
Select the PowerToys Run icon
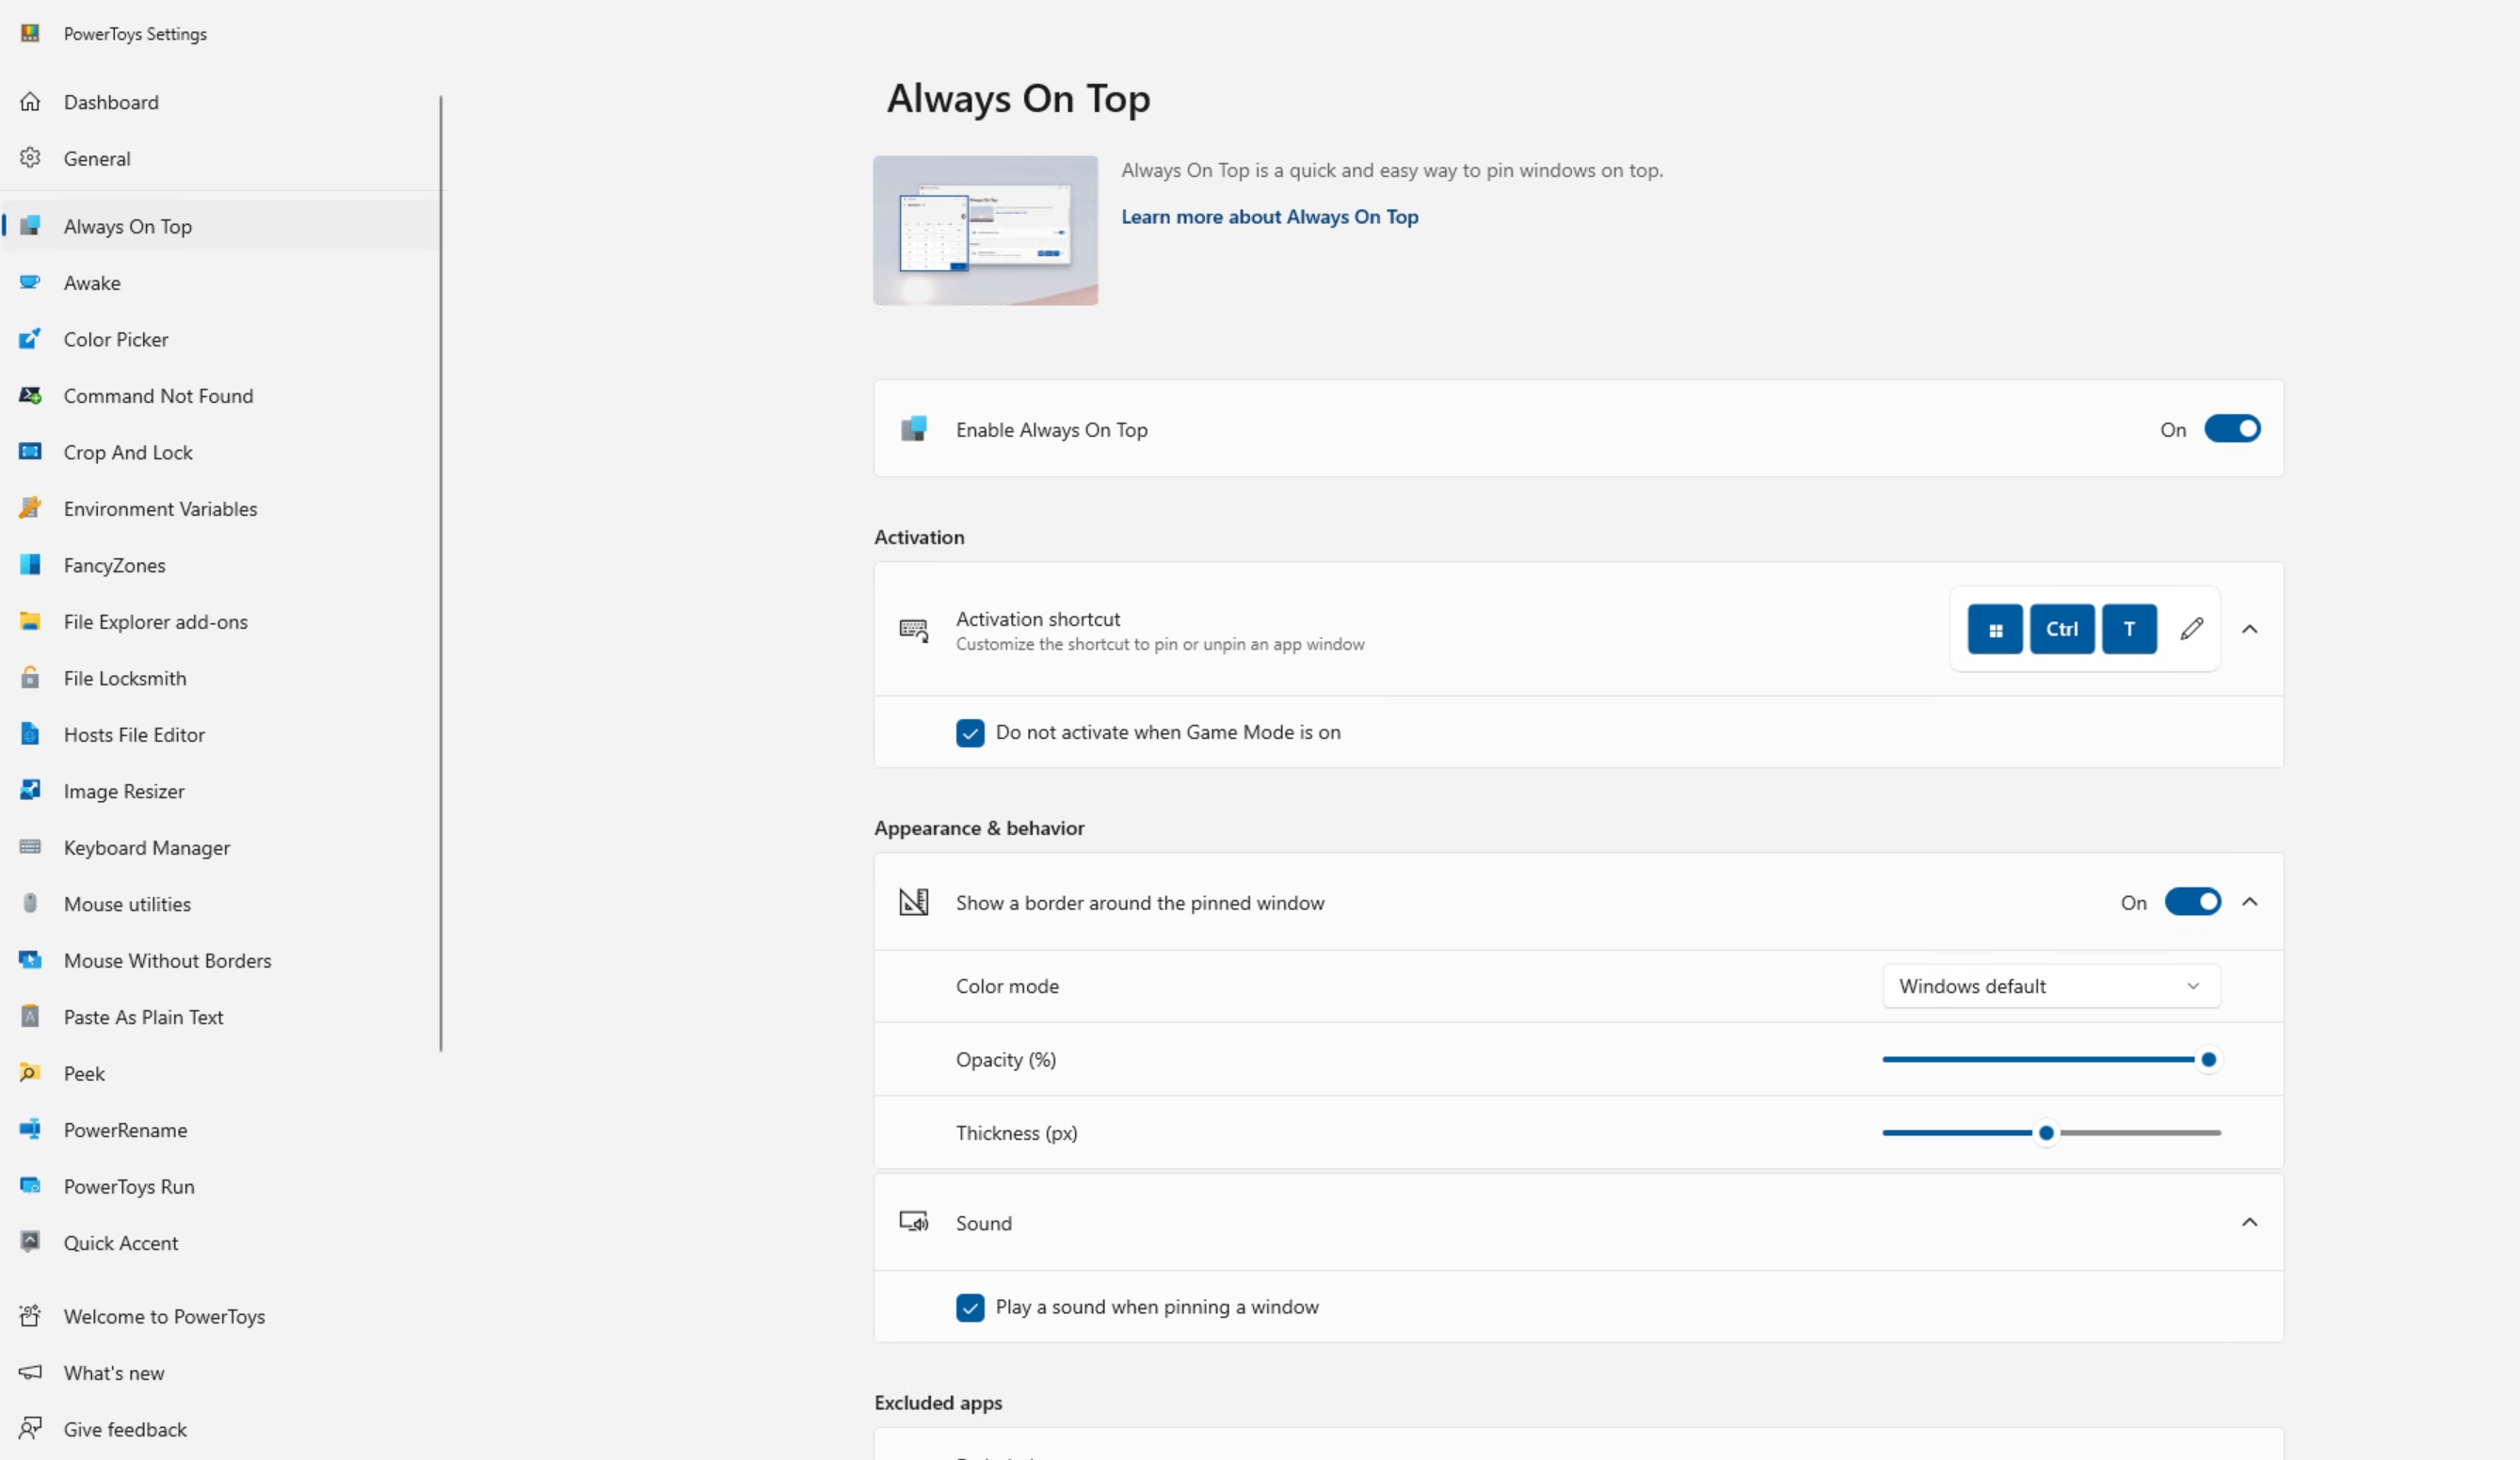[x=30, y=1186]
